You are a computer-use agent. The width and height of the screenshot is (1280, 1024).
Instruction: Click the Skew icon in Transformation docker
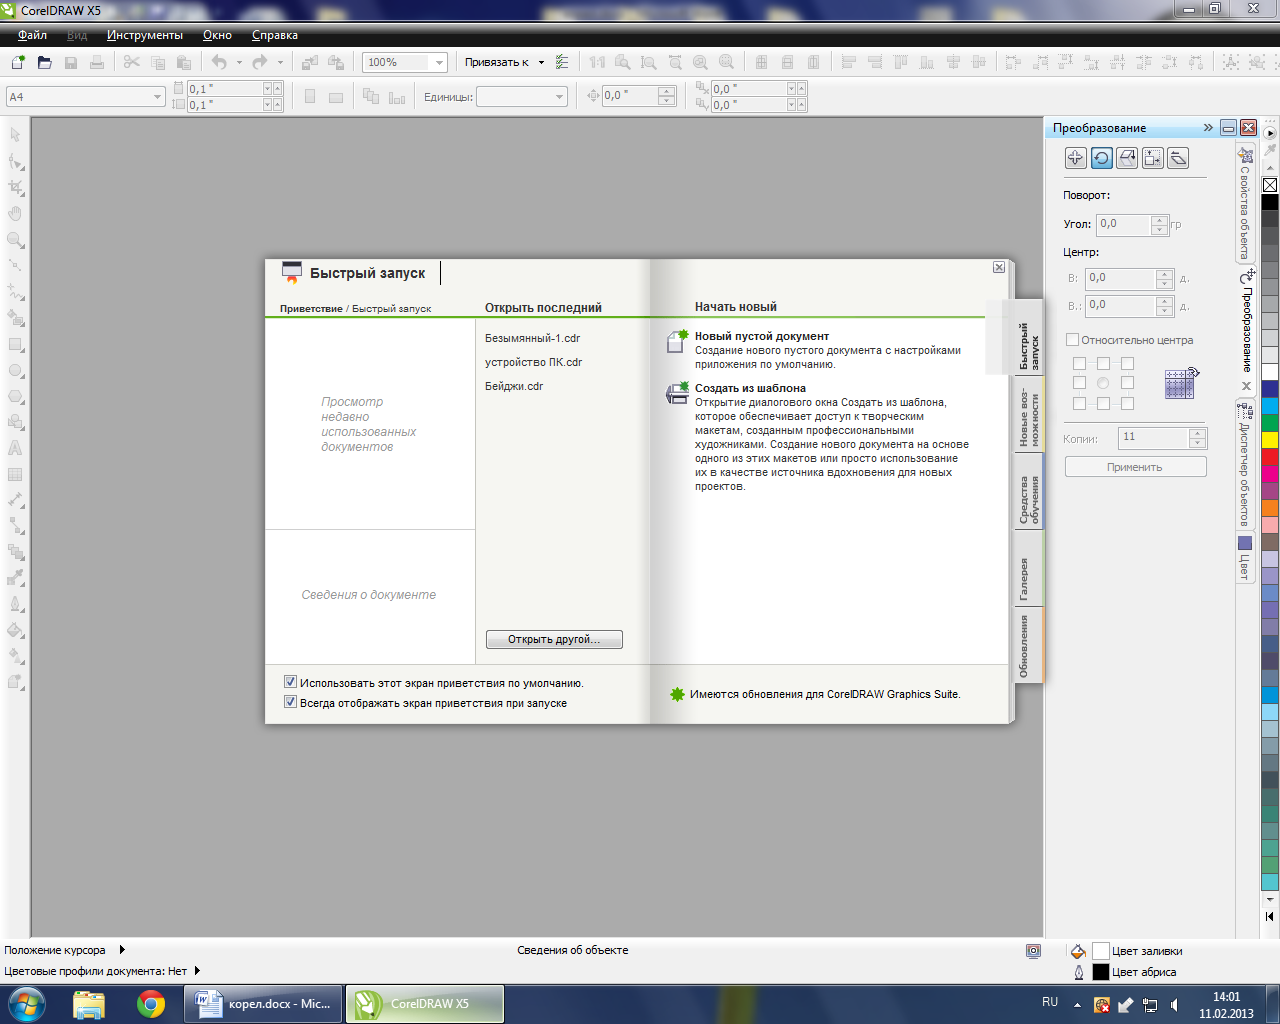(x=1178, y=158)
